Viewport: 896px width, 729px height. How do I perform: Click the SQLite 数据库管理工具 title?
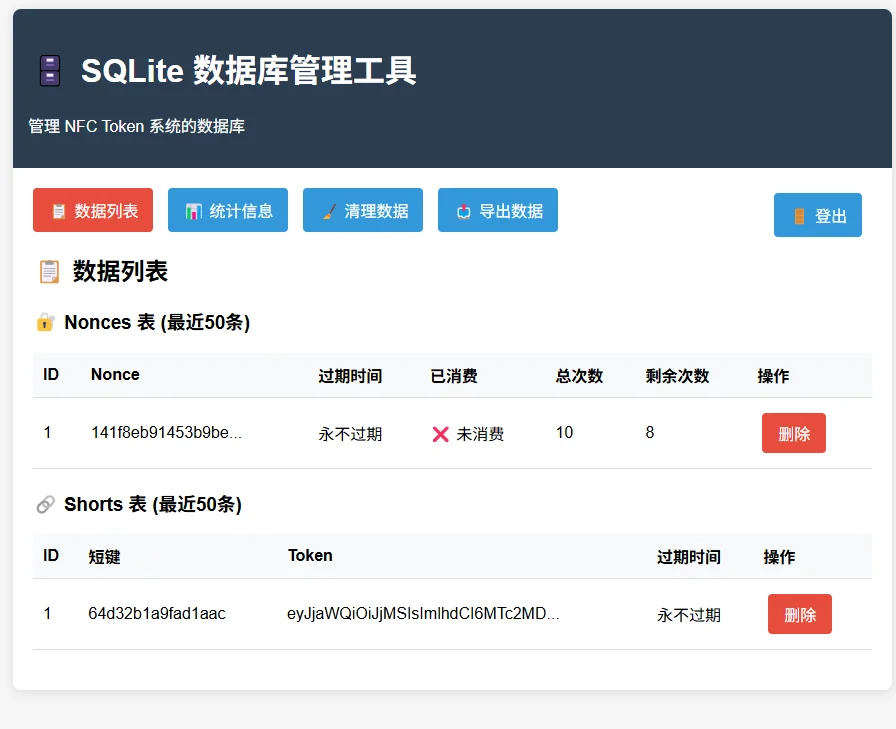pyautogui.click(x=248, y=71)
